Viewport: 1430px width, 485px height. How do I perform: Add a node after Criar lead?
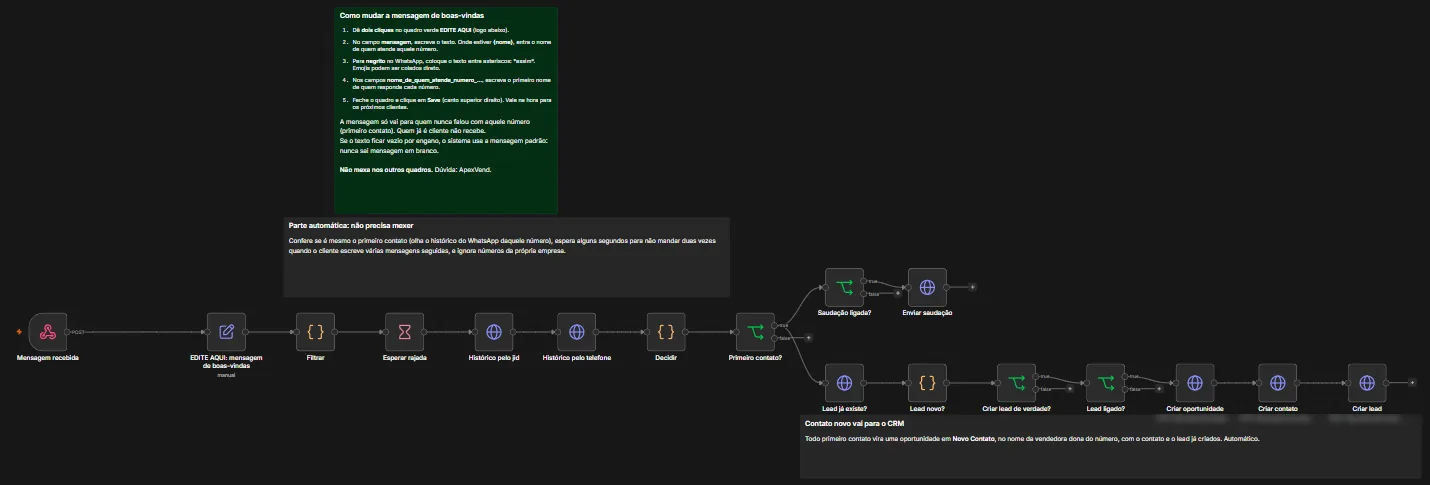point(1412,383)
